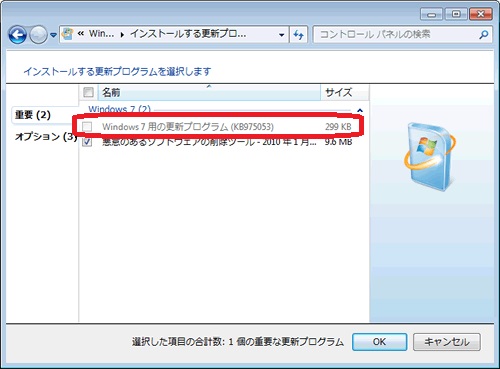Click the キャンセル button
Image resolution: width=500 pixels, height=369 pixels.
click(447, 342)
